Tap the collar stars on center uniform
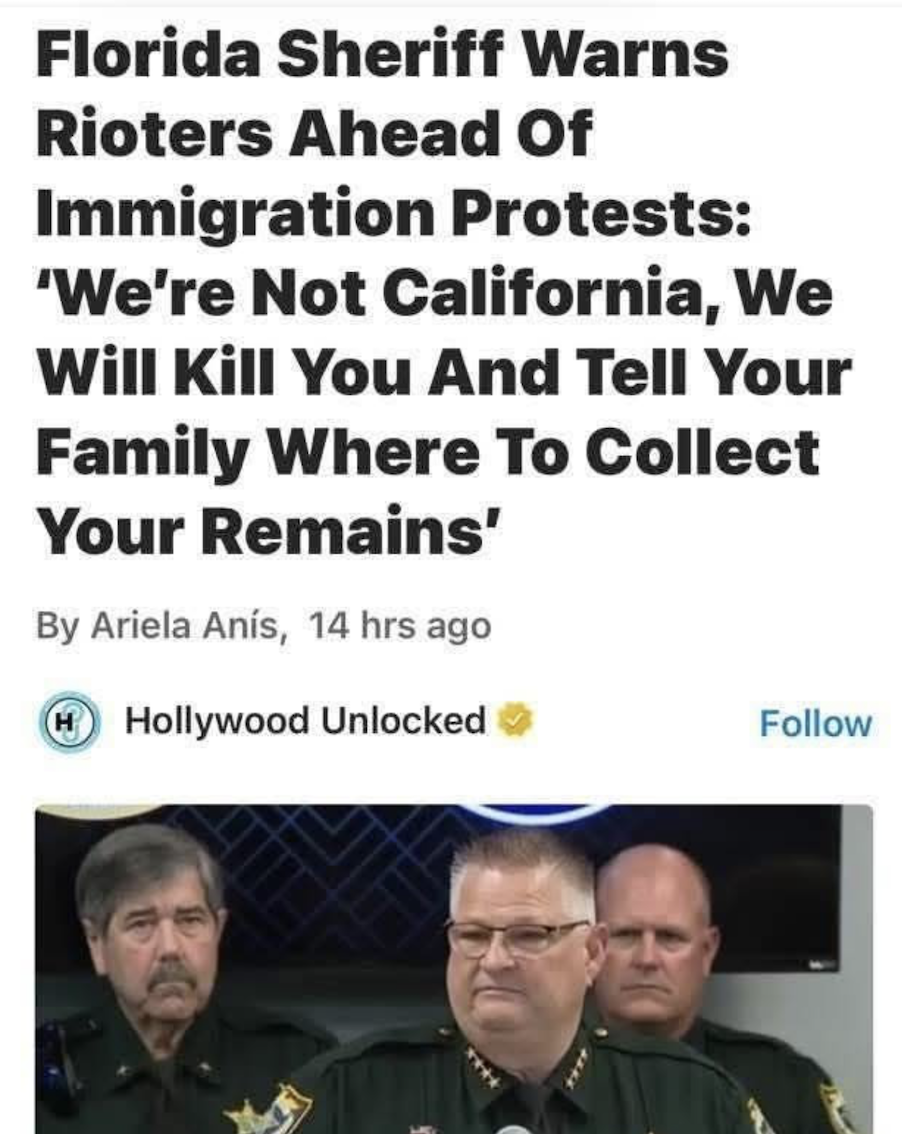This screenshot has width=902, height=1134. click(x=485, y=1067)
